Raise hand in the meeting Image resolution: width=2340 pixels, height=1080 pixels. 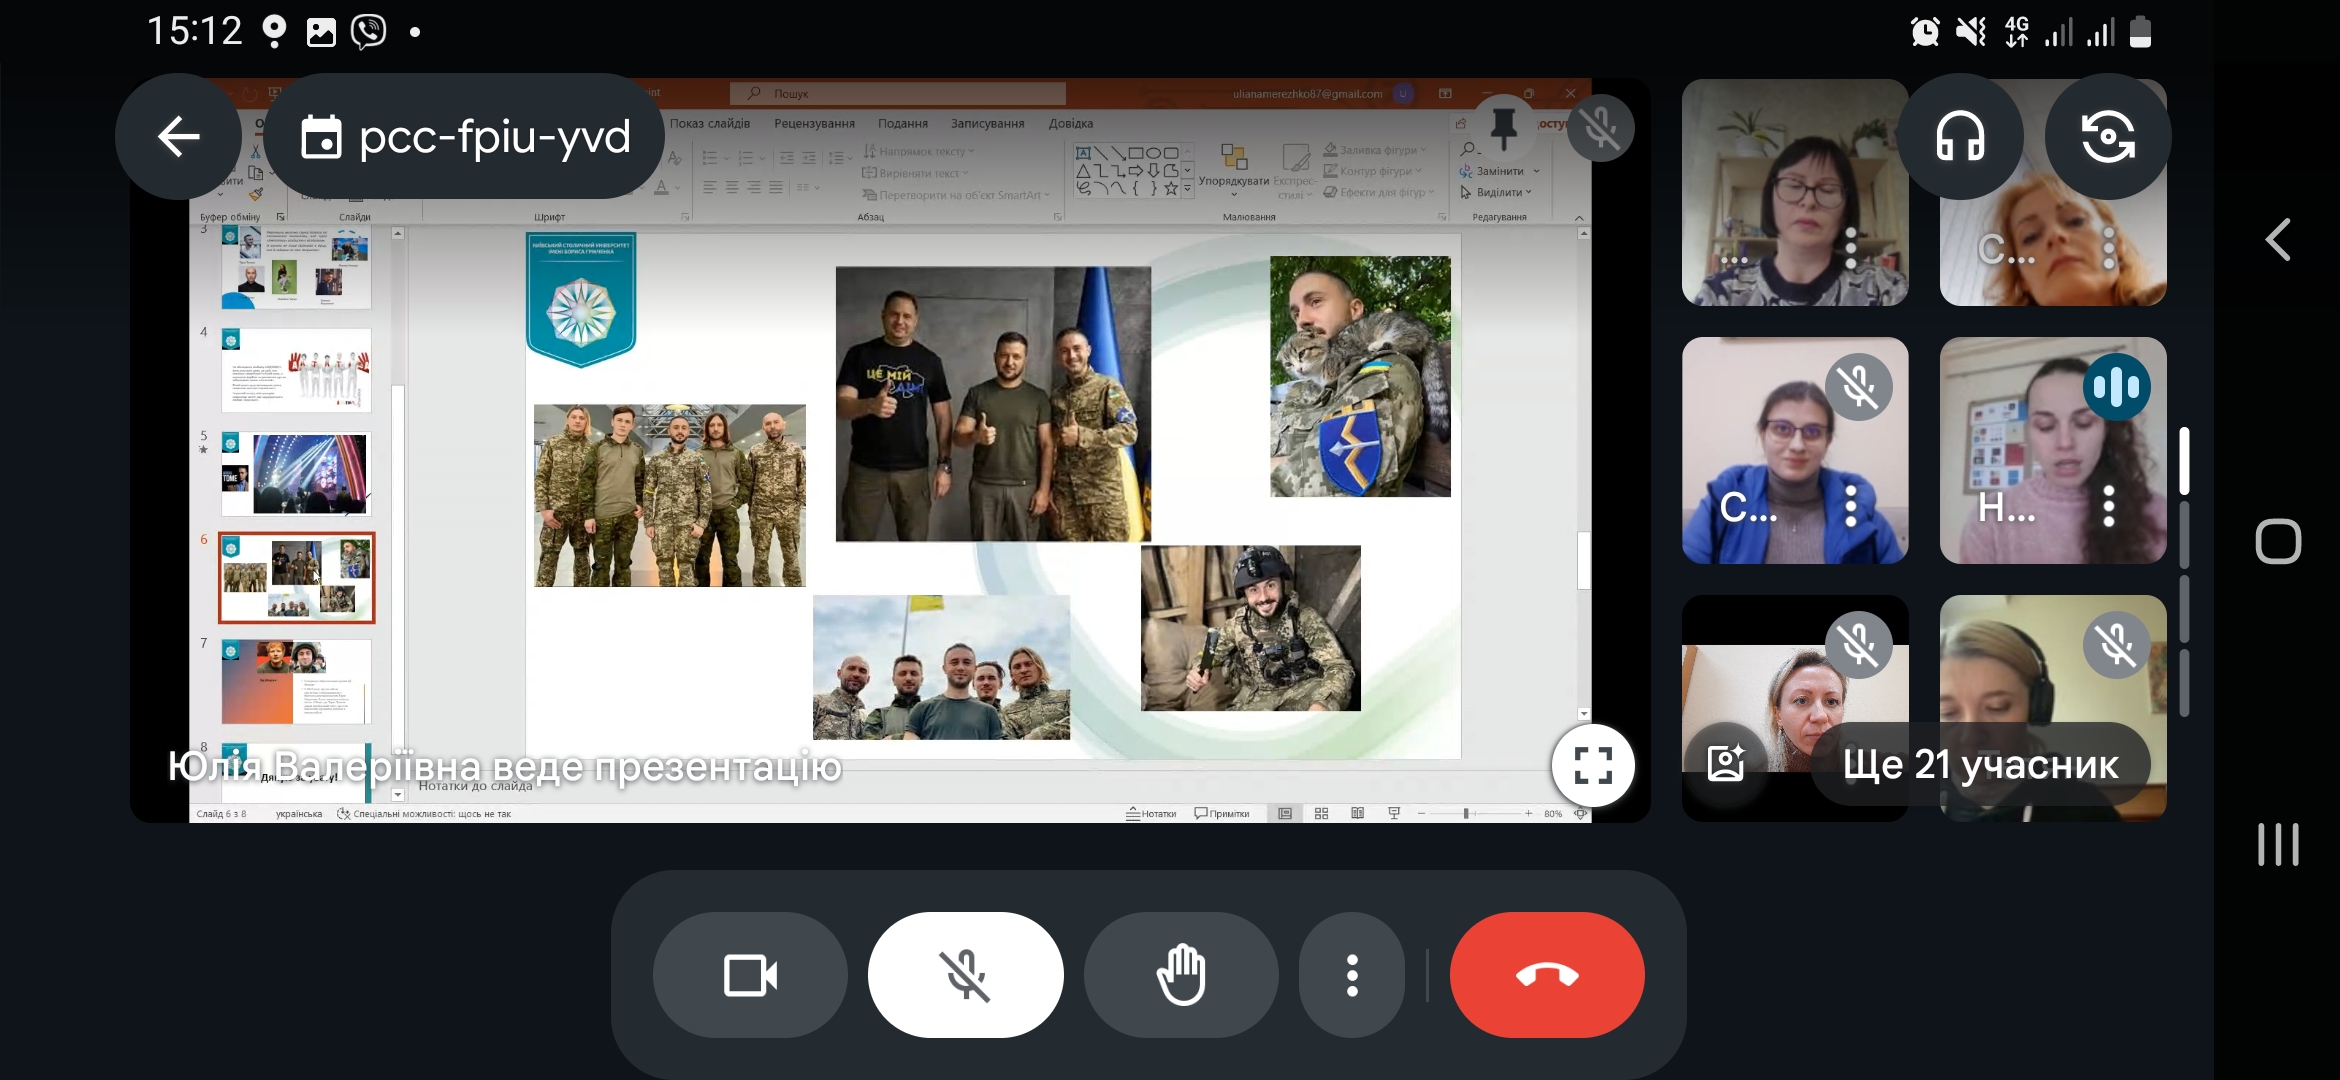pyautogui.click(x=1181, y=975)
